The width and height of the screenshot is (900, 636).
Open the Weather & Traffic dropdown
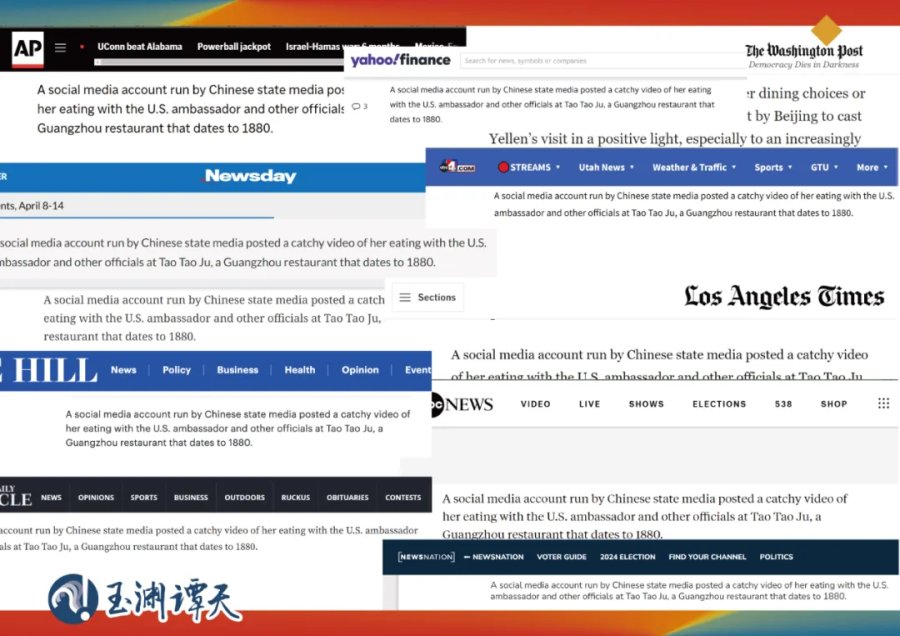[x=694, y=167]
